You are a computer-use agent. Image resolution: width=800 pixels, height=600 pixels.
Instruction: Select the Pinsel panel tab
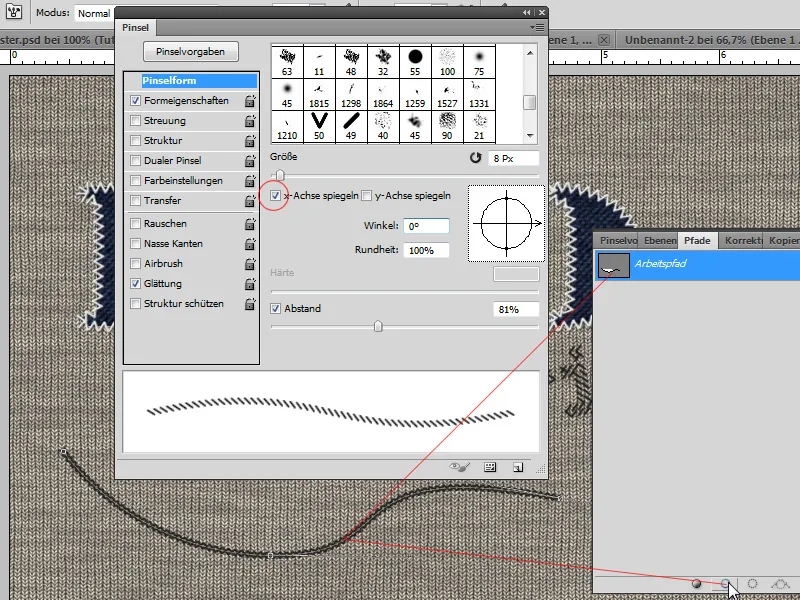(x=135, y=28)
